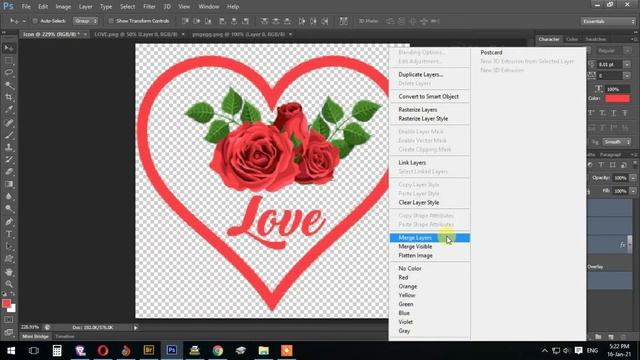Click the Photoshop Ps logo icon
This screenshot has height=360, width=640.
(9, 6)
